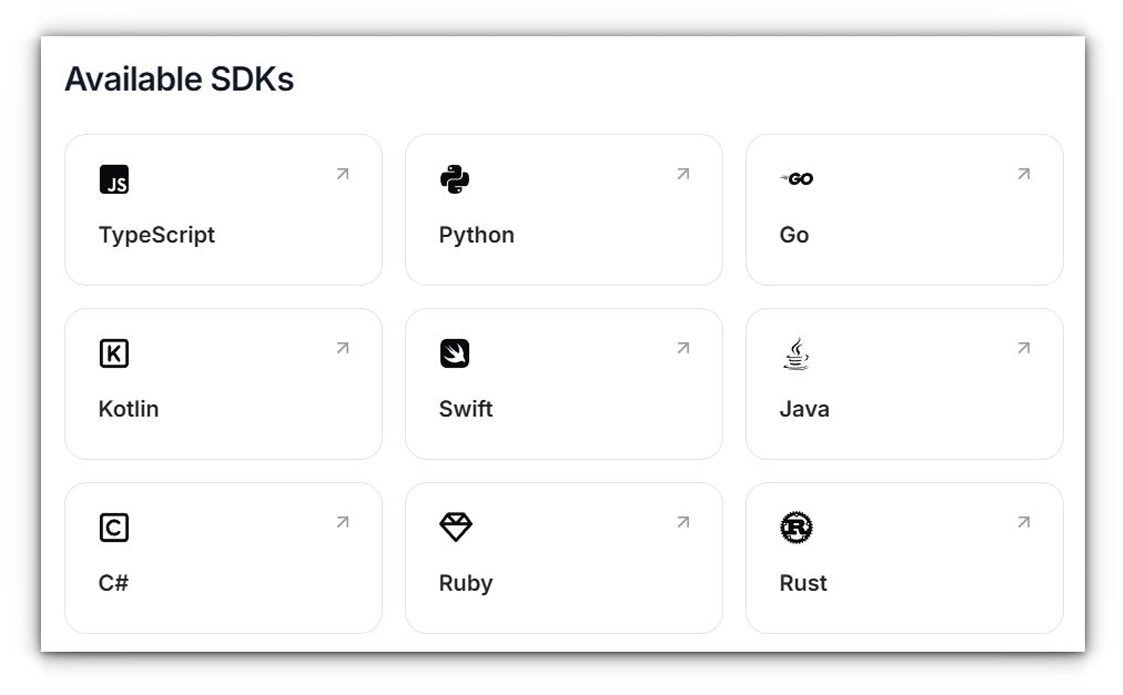This screenshot has height=695, width=1123.
Task: Click the Ruby gem logo icon
Action: pos(455,527)
